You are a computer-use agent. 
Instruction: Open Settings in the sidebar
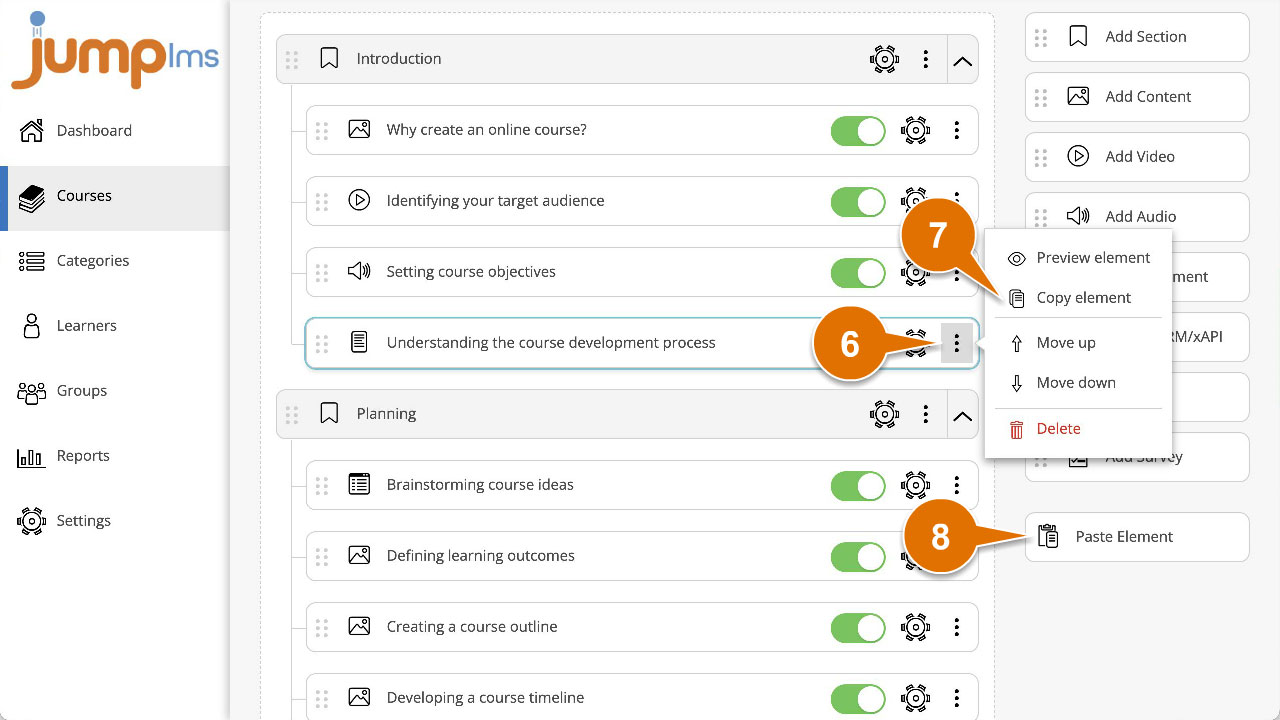click(x=115, y=521)
